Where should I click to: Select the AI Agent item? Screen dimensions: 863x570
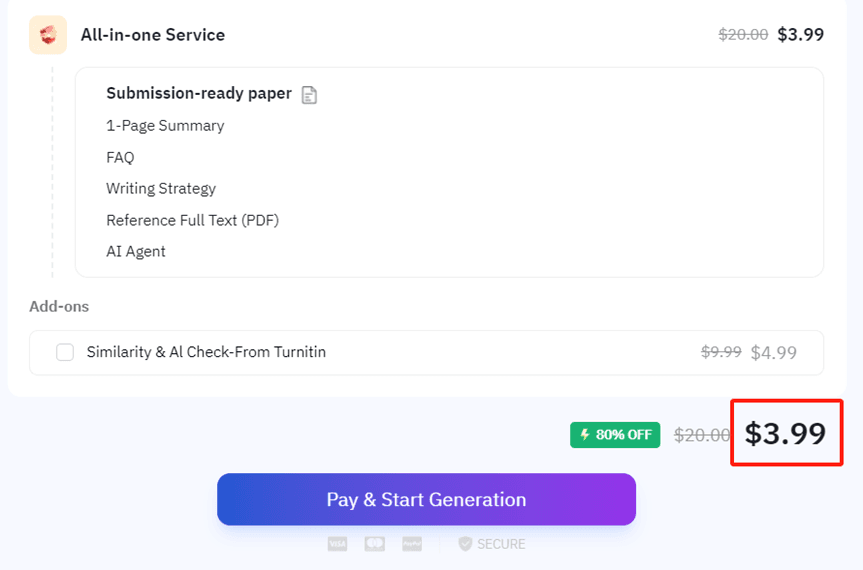click(x=135, y=251)
